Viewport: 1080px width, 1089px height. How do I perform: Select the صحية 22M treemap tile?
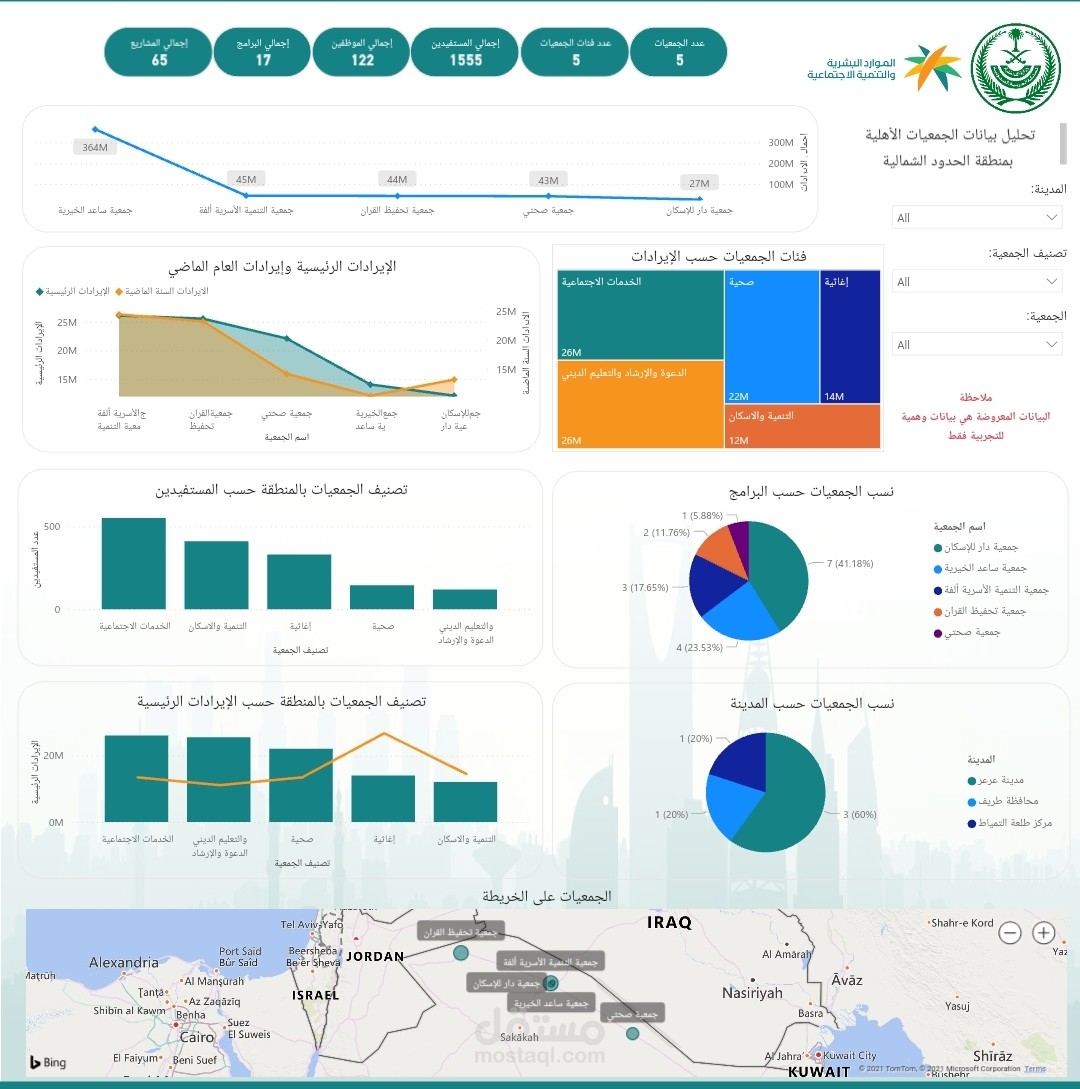point(772,337)
